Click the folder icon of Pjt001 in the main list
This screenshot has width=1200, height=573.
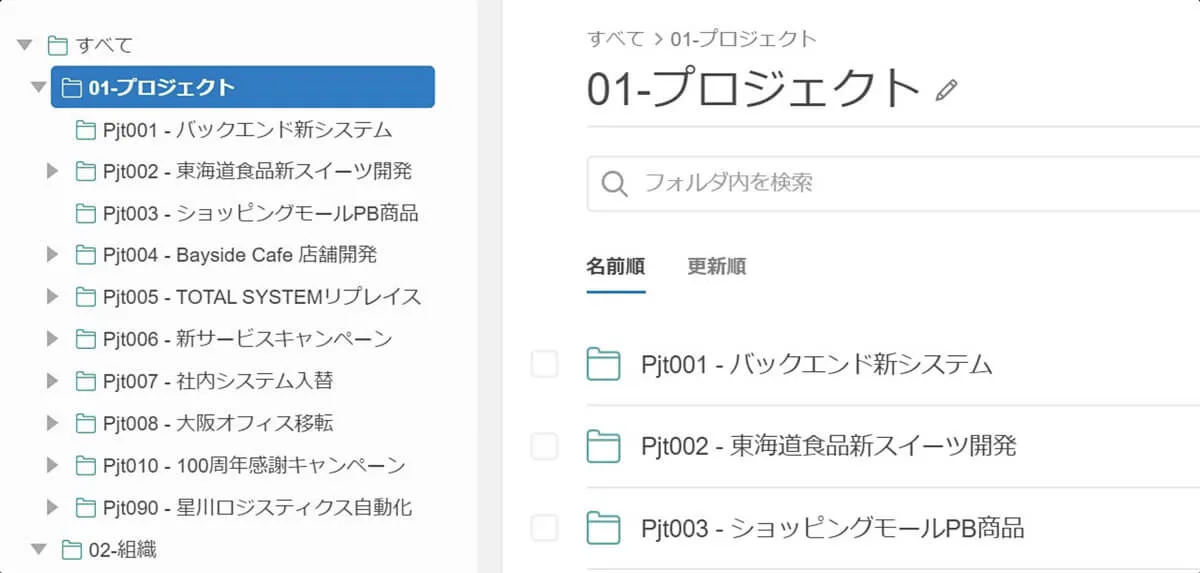(603, 364)
